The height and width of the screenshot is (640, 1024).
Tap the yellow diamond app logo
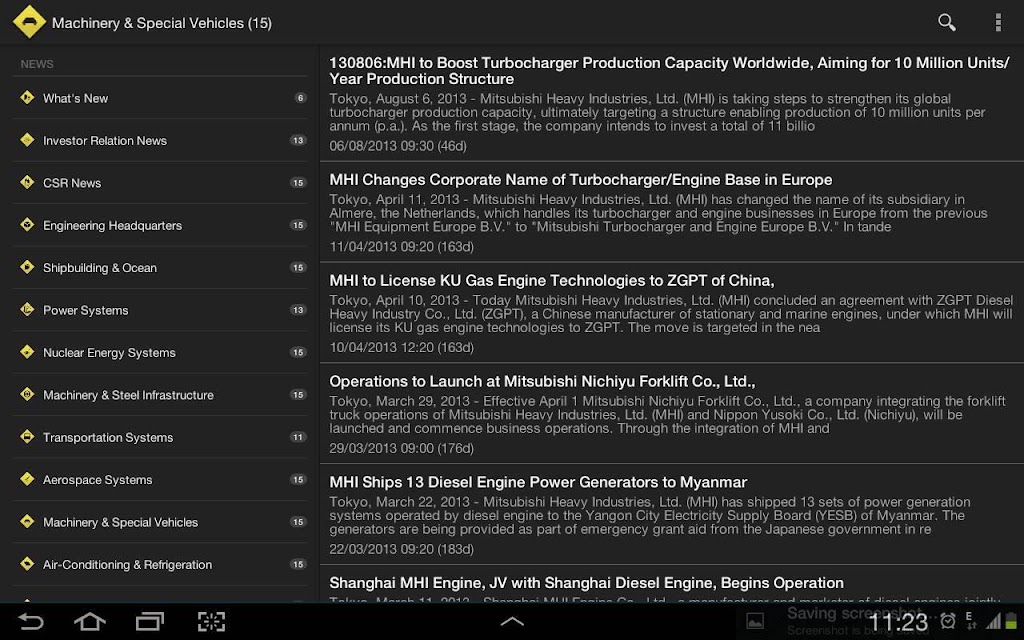tap(29, 22)
